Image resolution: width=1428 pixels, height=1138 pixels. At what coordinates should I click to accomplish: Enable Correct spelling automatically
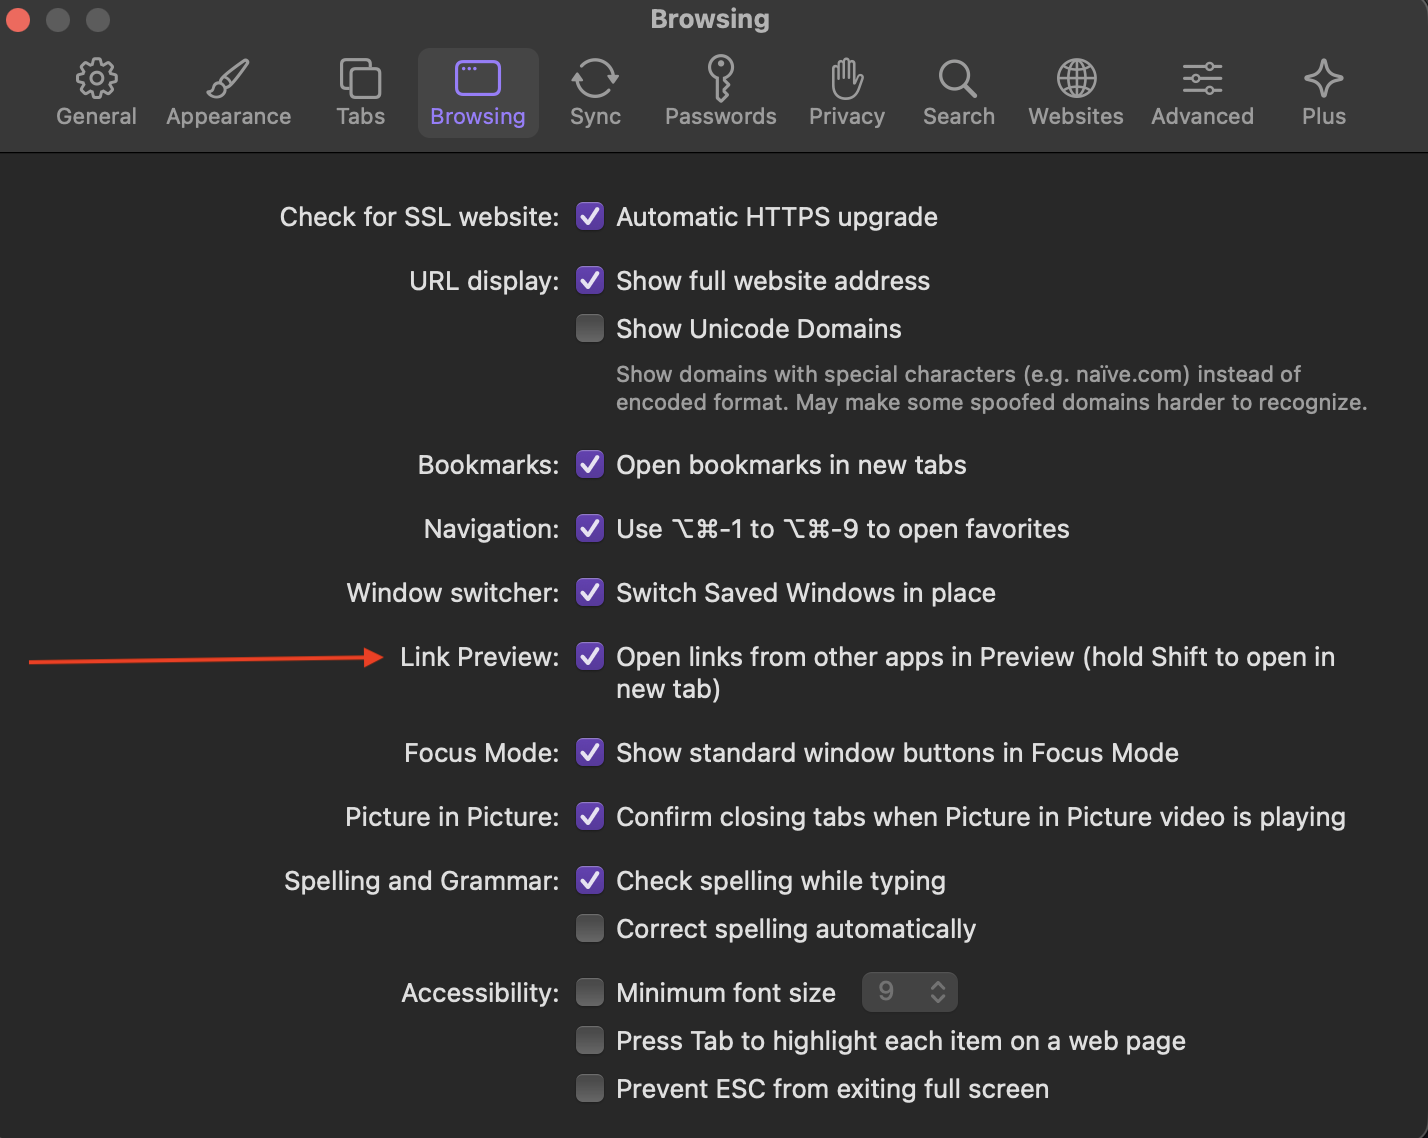(590, 929)
